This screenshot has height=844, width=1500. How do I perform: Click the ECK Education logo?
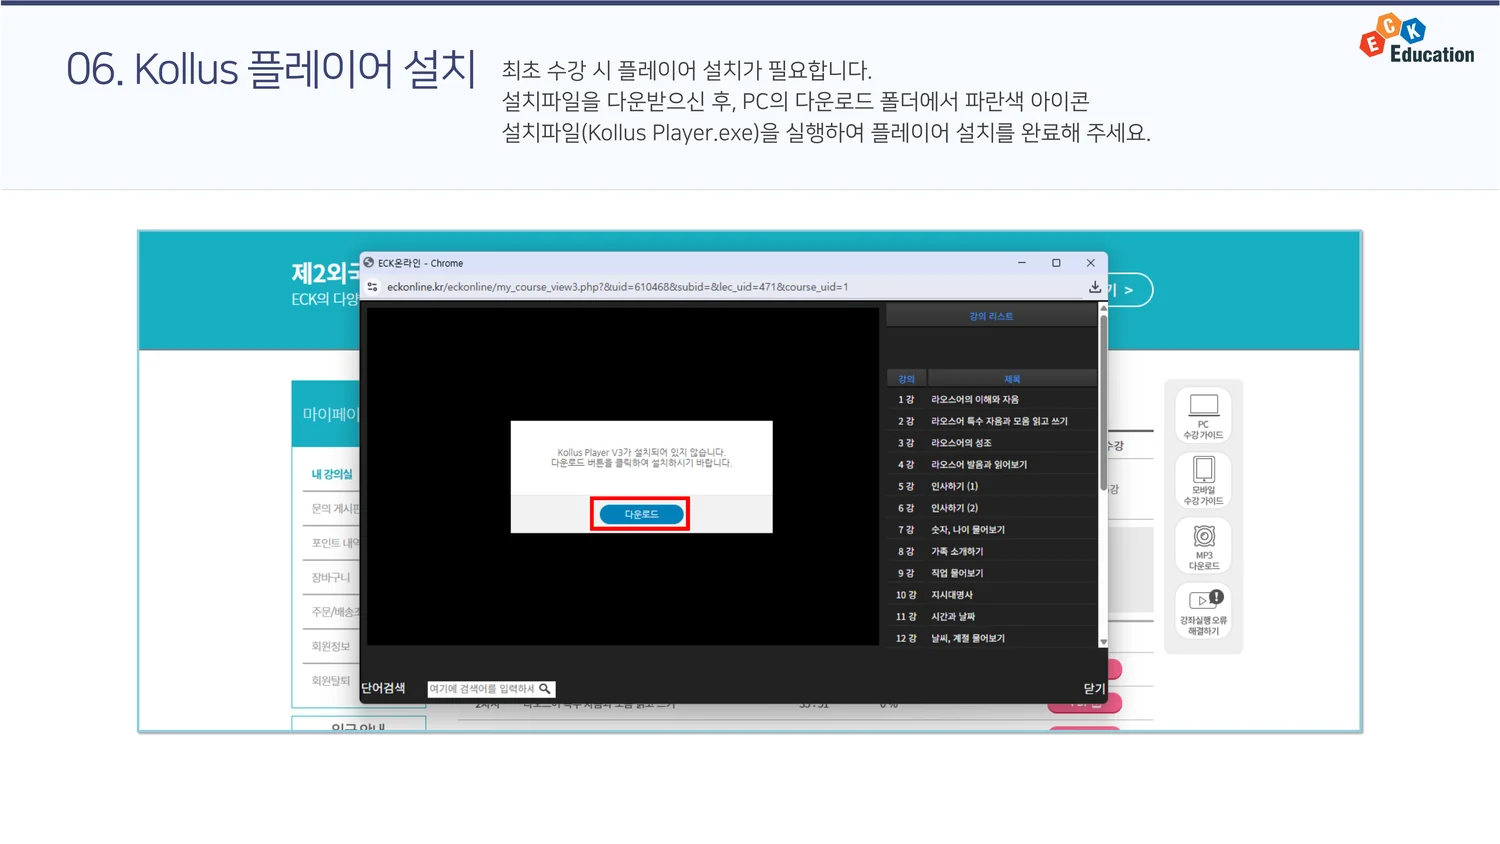coord(1417,40)
